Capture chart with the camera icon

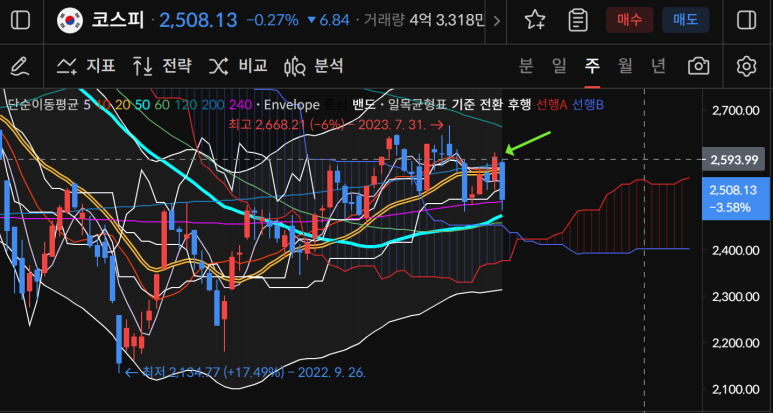[699, 66]
